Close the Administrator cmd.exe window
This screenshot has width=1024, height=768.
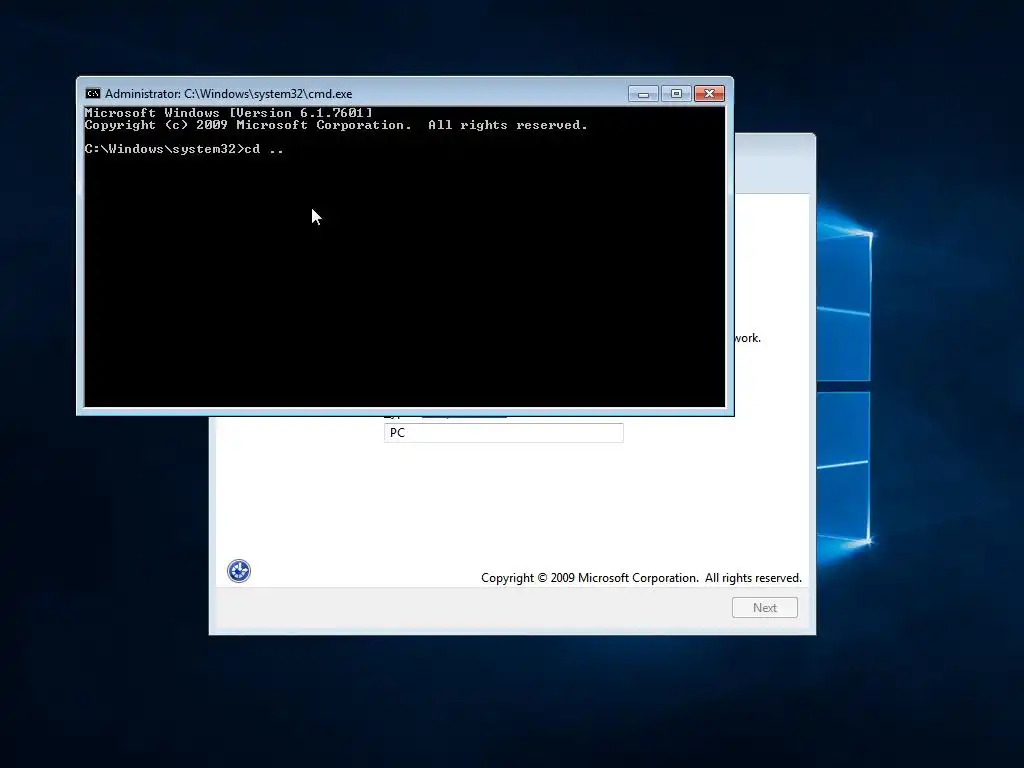click(x=709, y=94)
